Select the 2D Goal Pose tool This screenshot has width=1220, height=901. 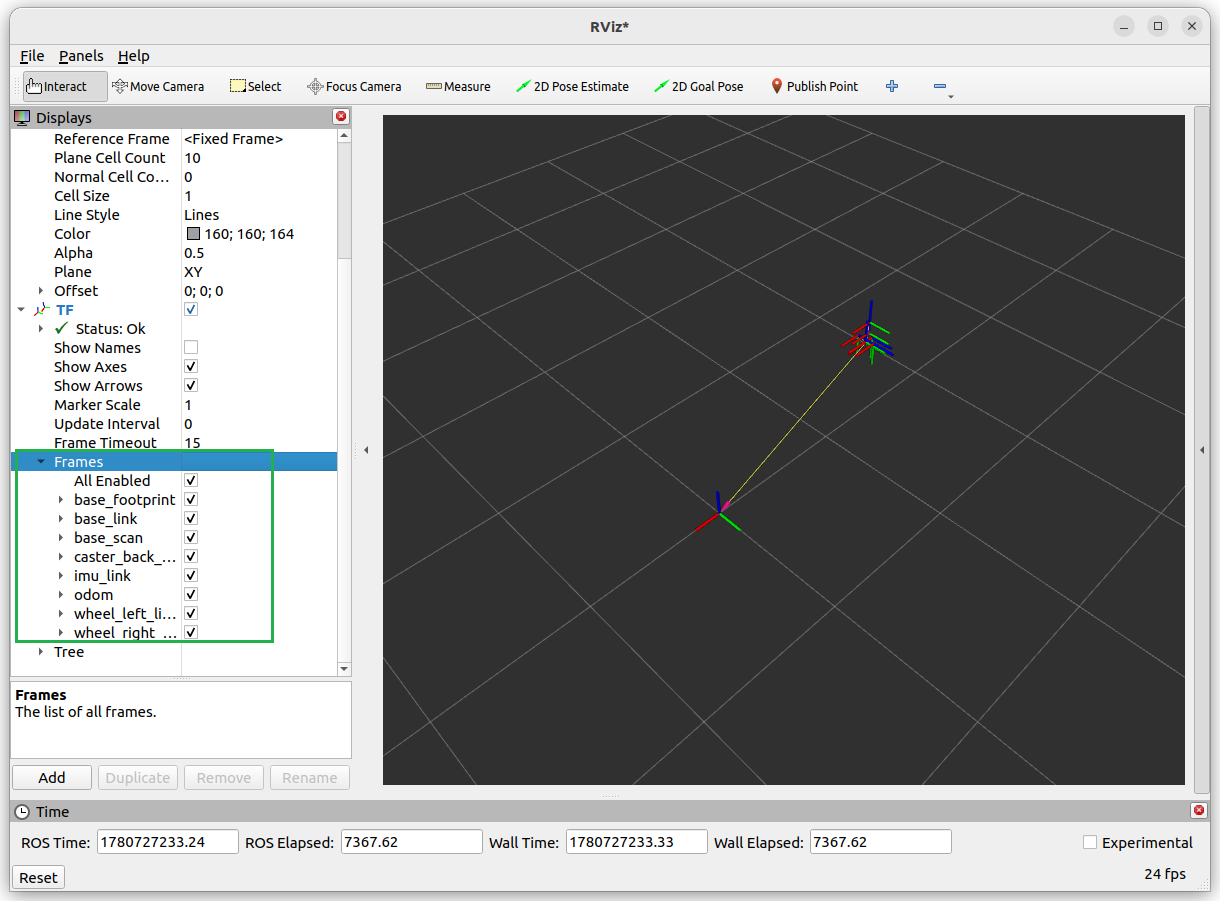[x=699, y=86]
